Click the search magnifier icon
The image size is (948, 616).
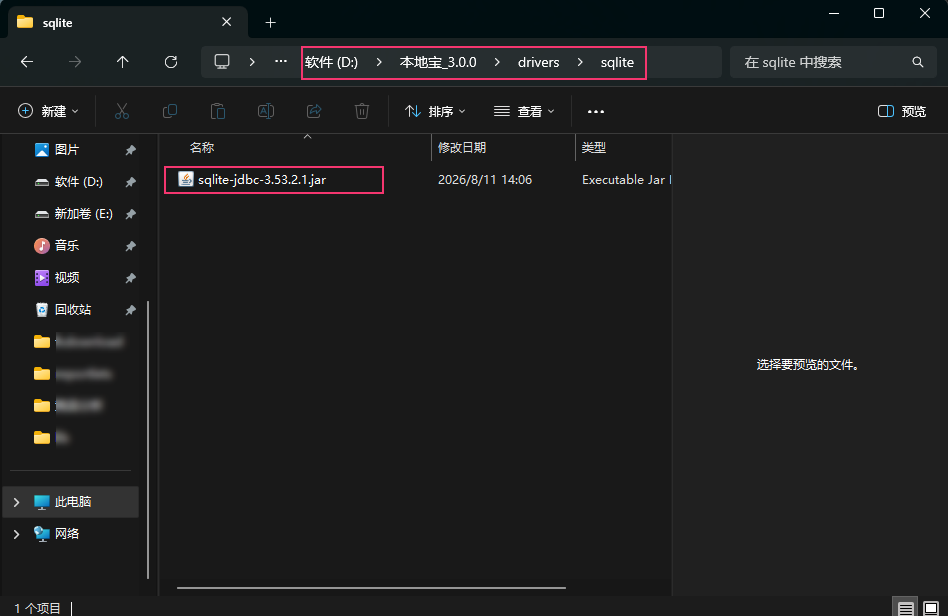[918, 62]
